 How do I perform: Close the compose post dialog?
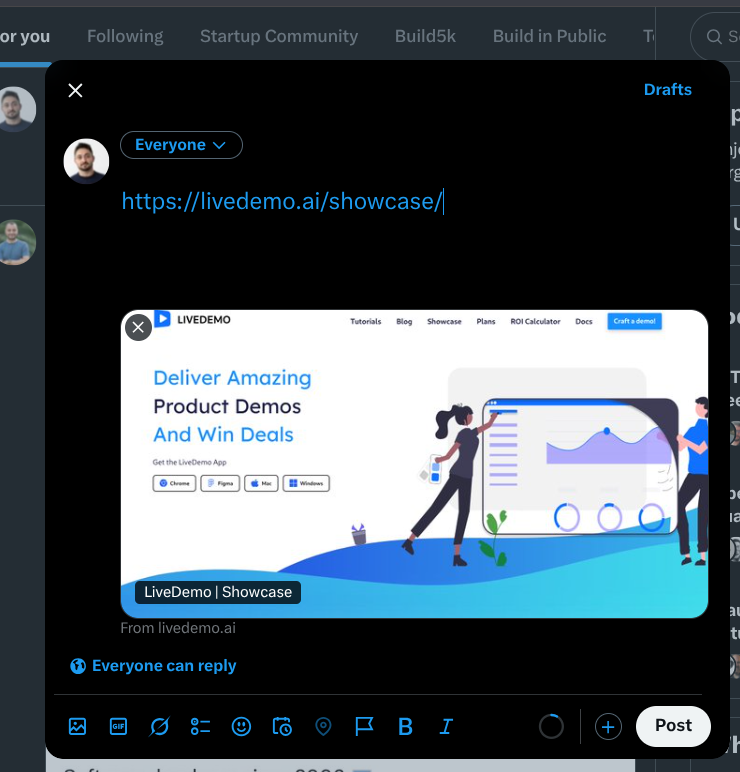tap(75, 91)
